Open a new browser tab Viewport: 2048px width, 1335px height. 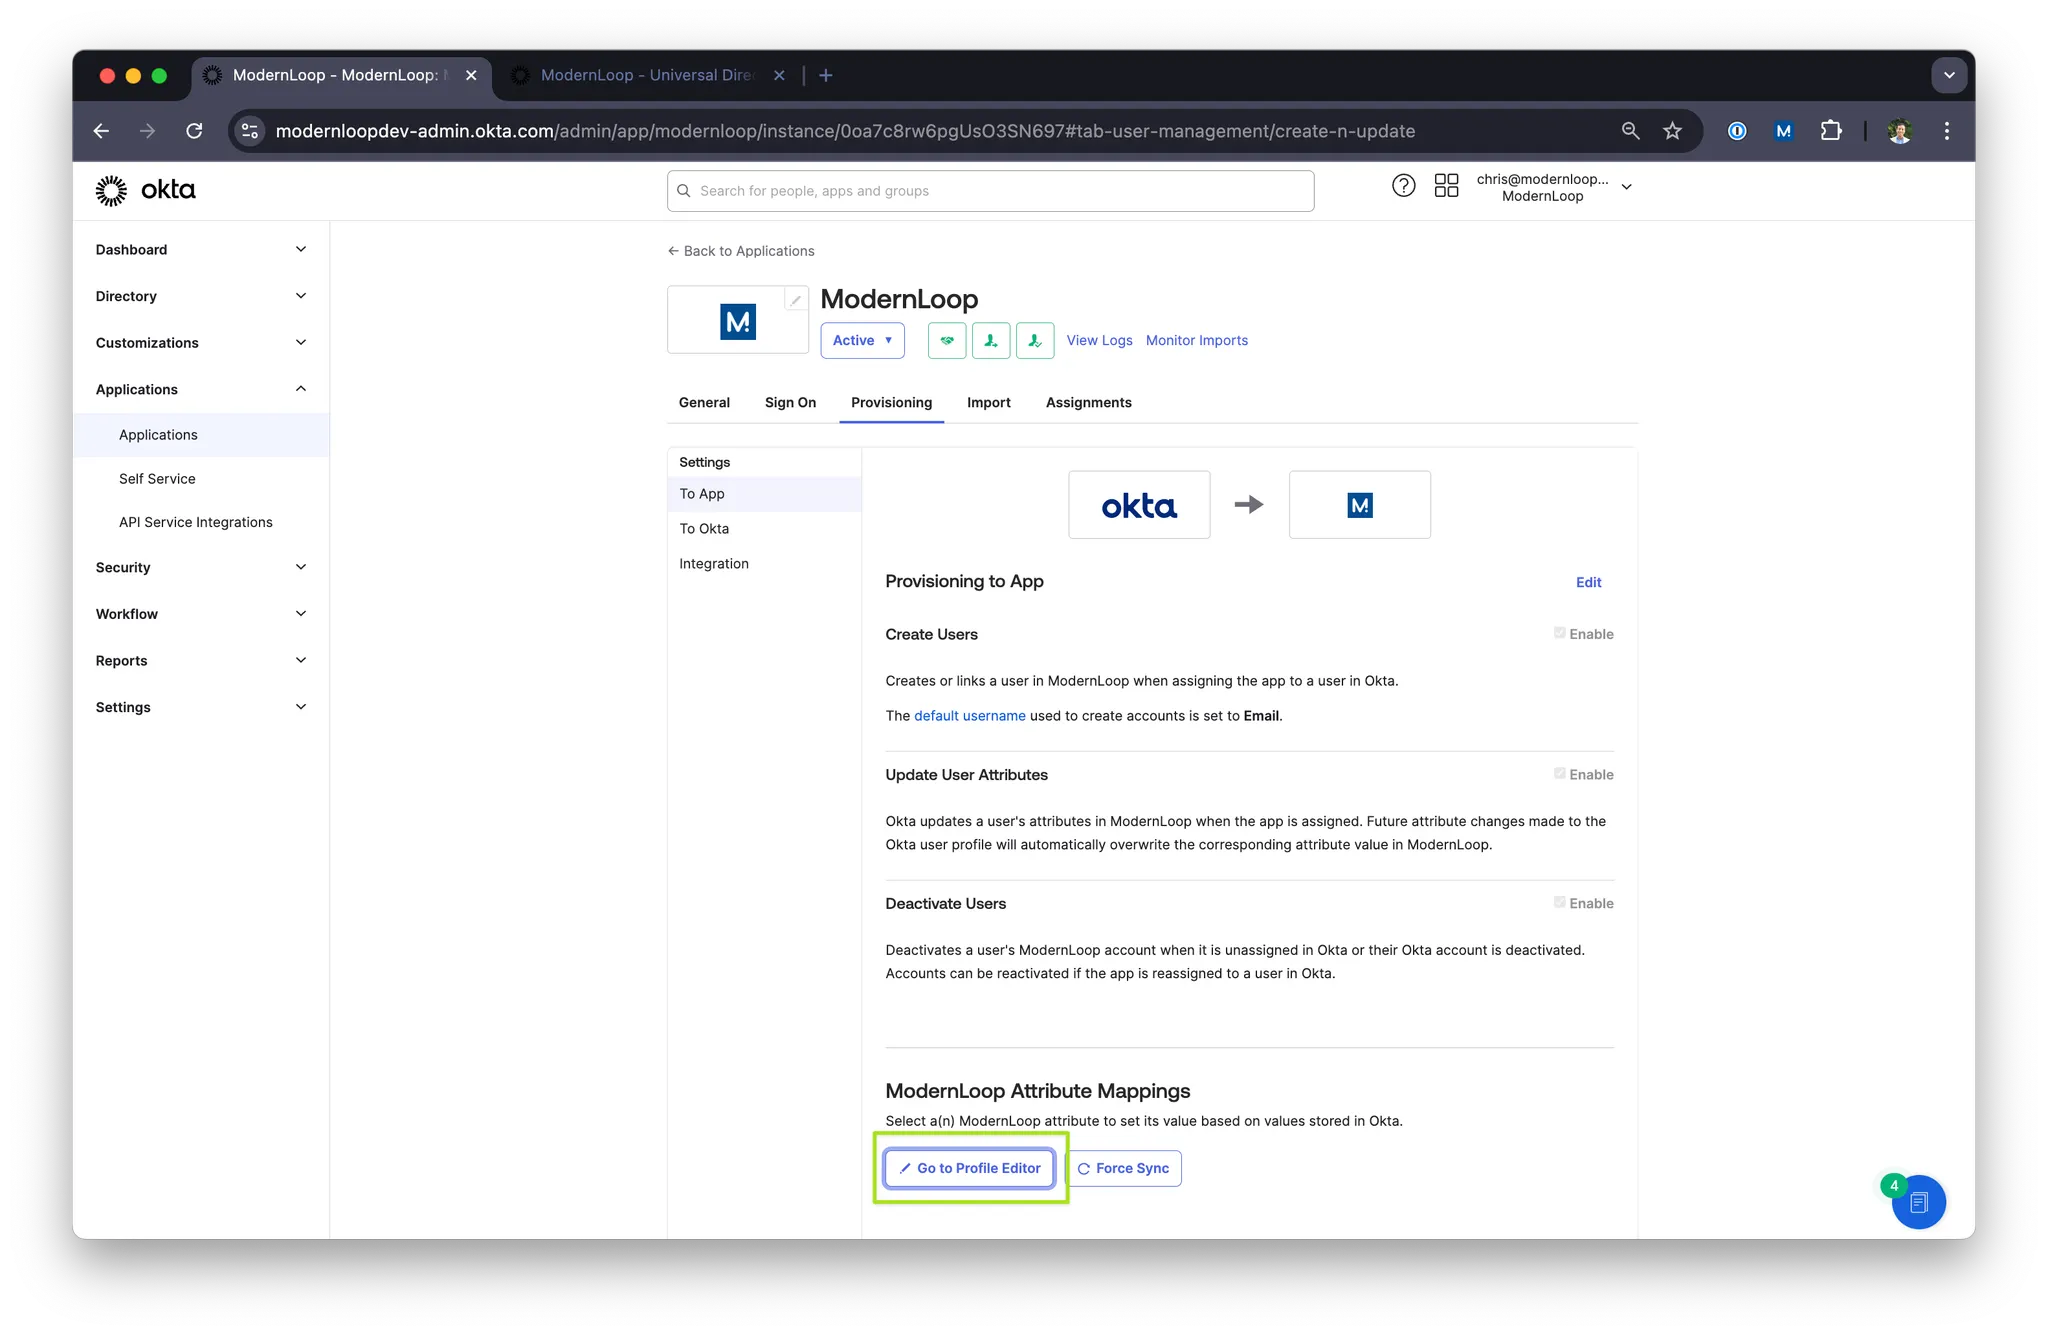pos(826,75)
